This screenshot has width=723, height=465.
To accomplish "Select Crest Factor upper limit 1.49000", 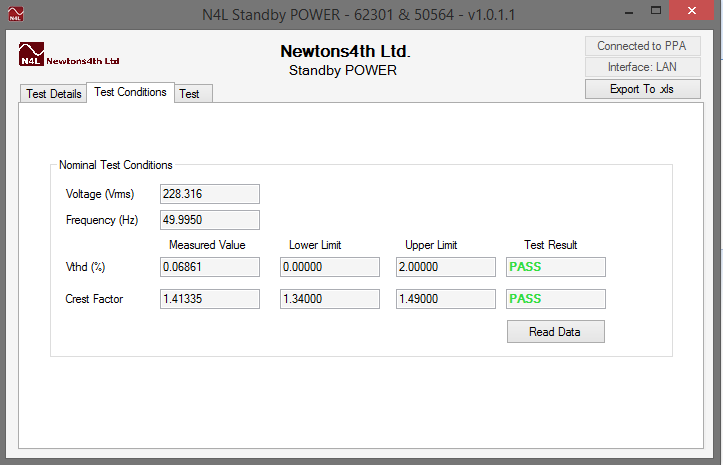I will point(446,299).
